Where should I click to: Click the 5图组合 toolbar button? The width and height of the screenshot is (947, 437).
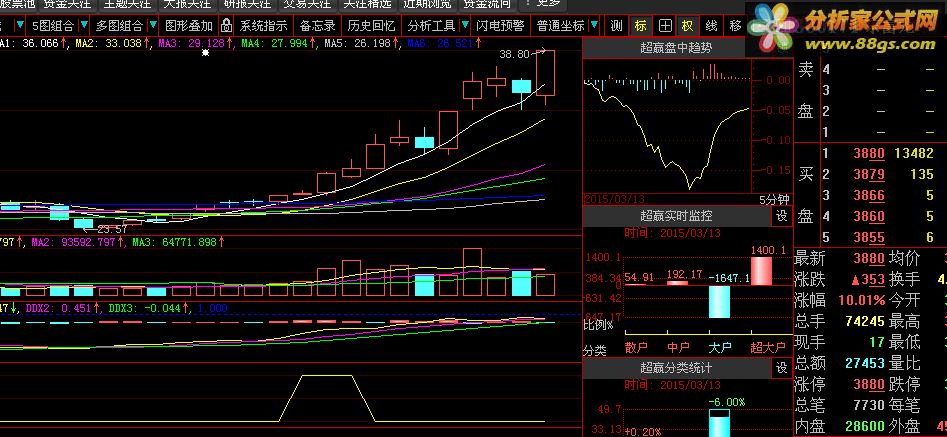pos(53,26)
